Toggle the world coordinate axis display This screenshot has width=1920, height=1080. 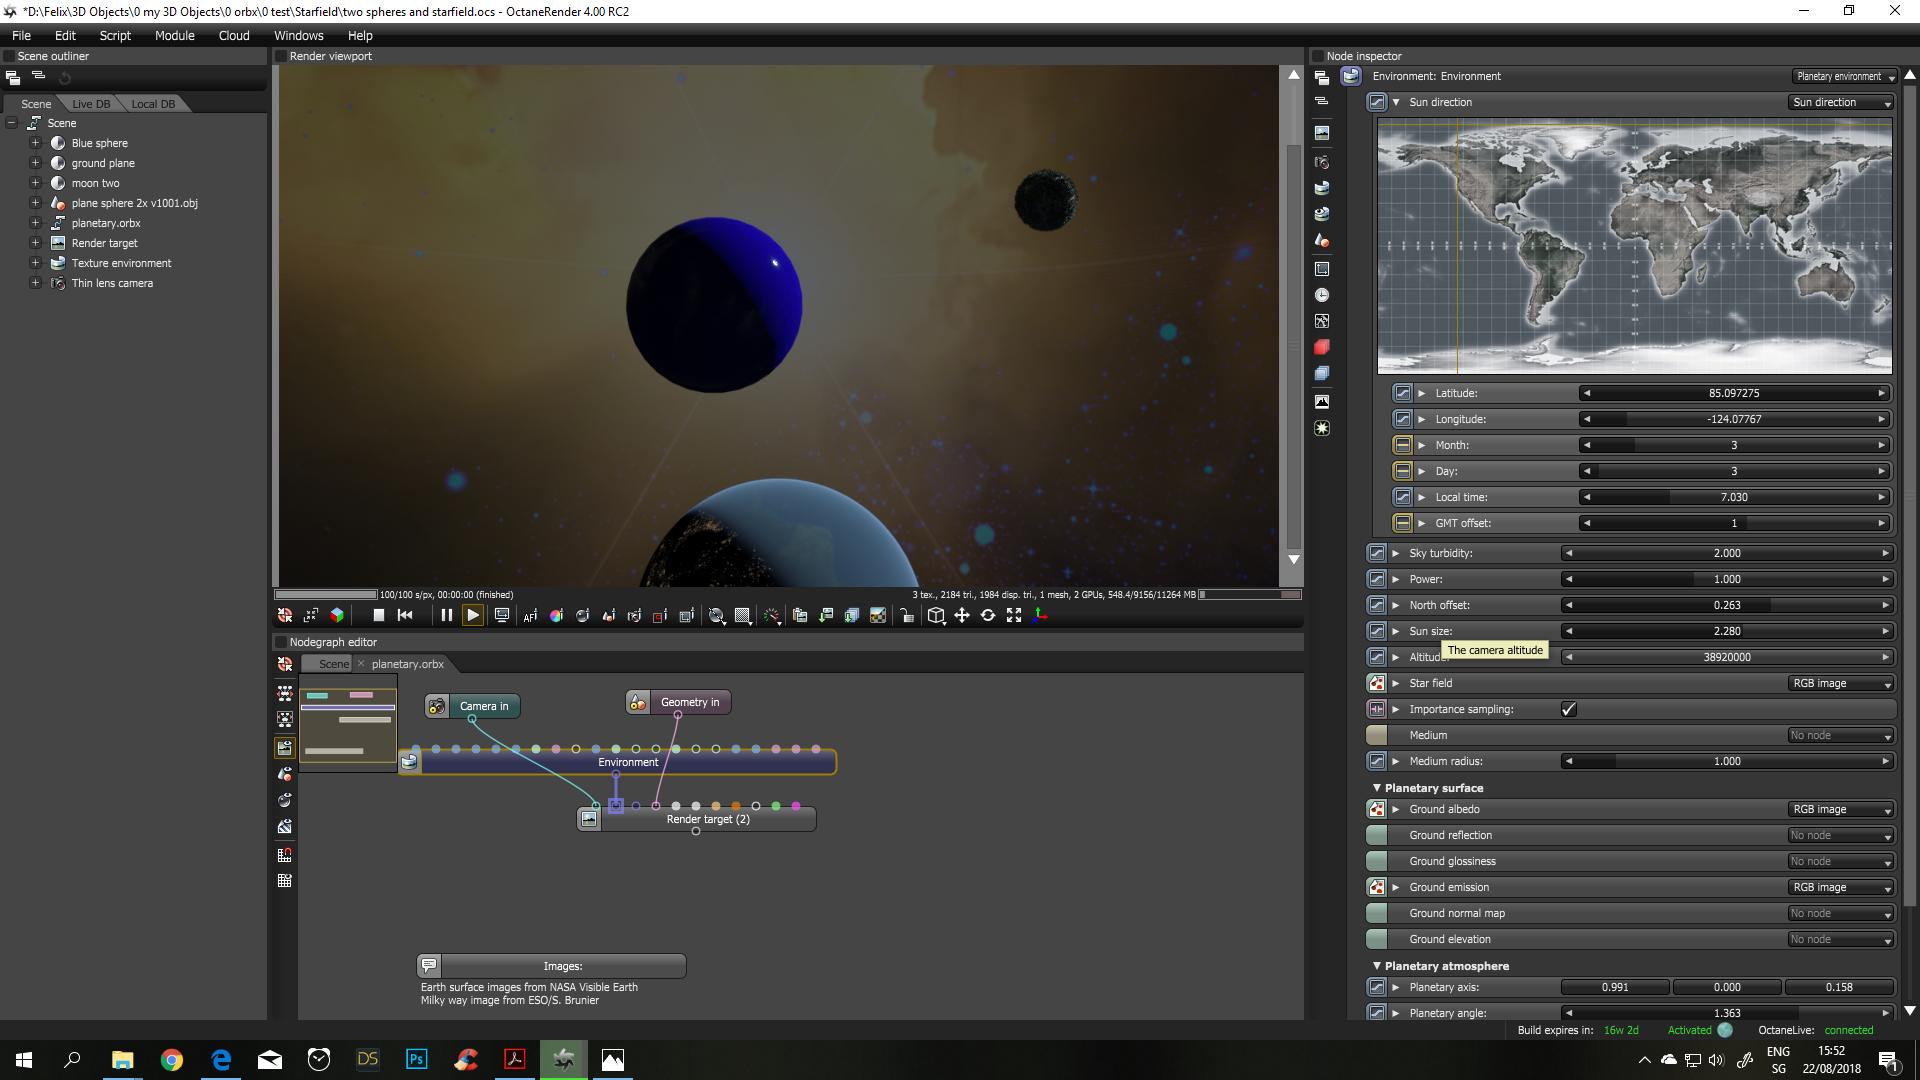[x=1040, y=616]
